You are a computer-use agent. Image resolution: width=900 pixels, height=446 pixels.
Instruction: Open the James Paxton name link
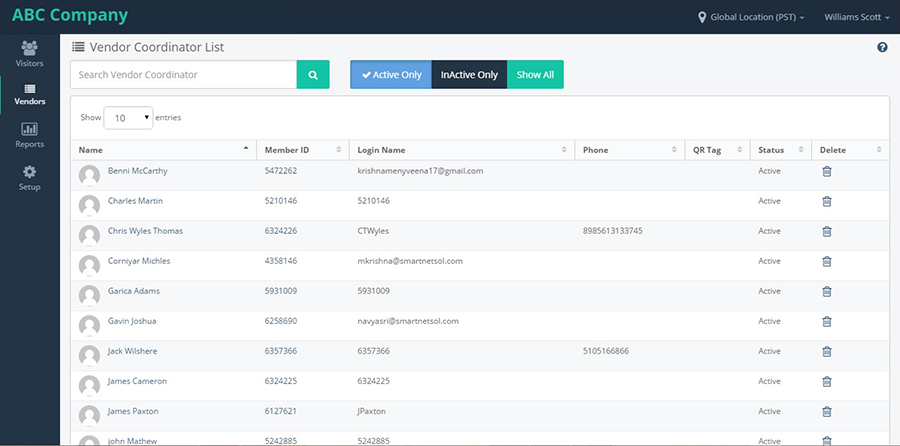133,411
